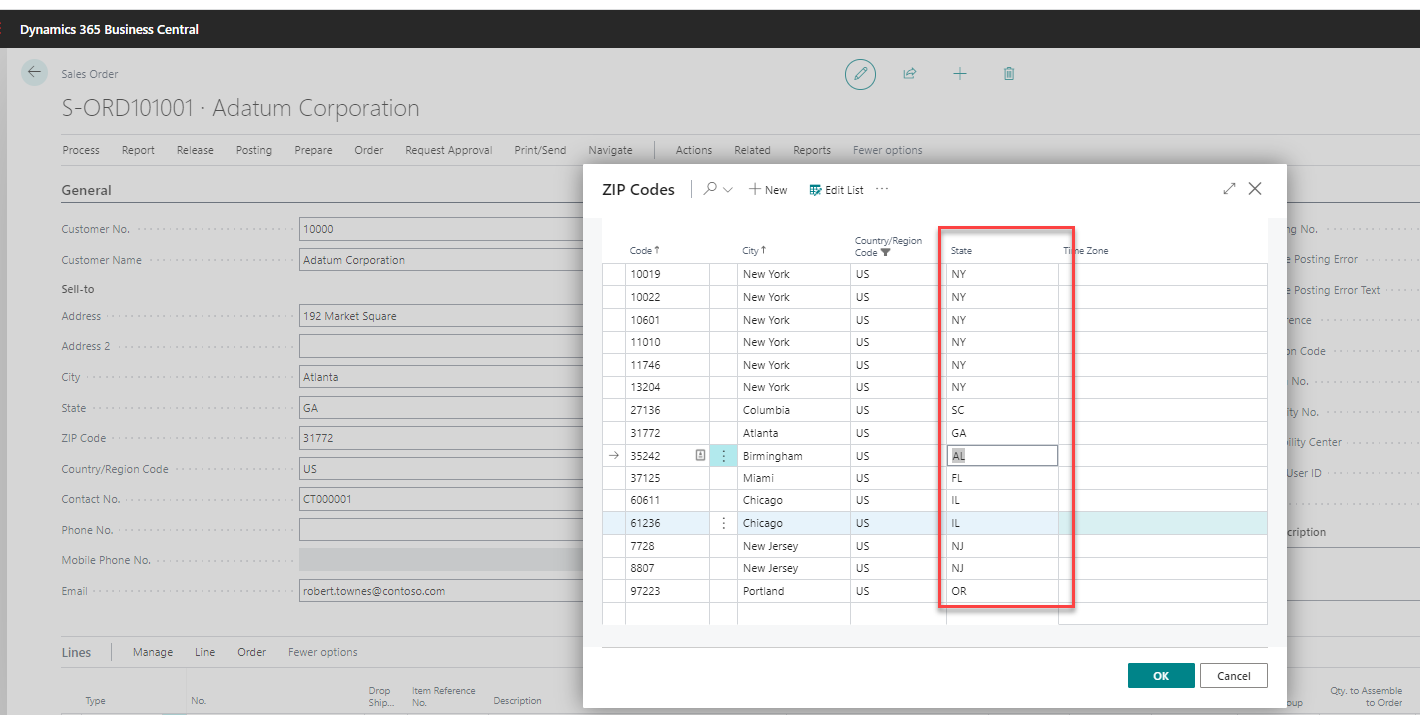The width and height of the screenshot is (1420, 715).
Task: Expand the ZIP Codes dialog to full screen
Action: pyautogui.click(x=1229, y=189)
